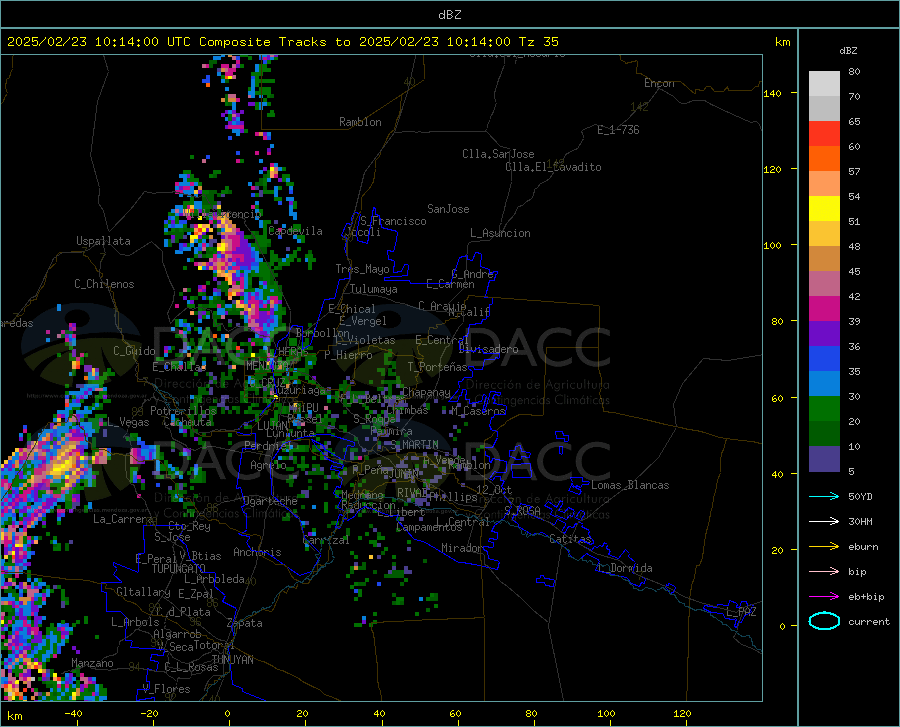Pick the bright yellow swatch on dBZ scale
The height and width of the screenshot is (727, 900).
click(824, 209)
